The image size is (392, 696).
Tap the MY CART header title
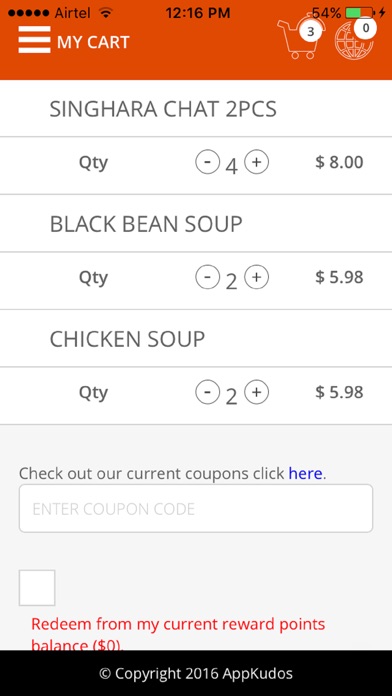point(93,42)
